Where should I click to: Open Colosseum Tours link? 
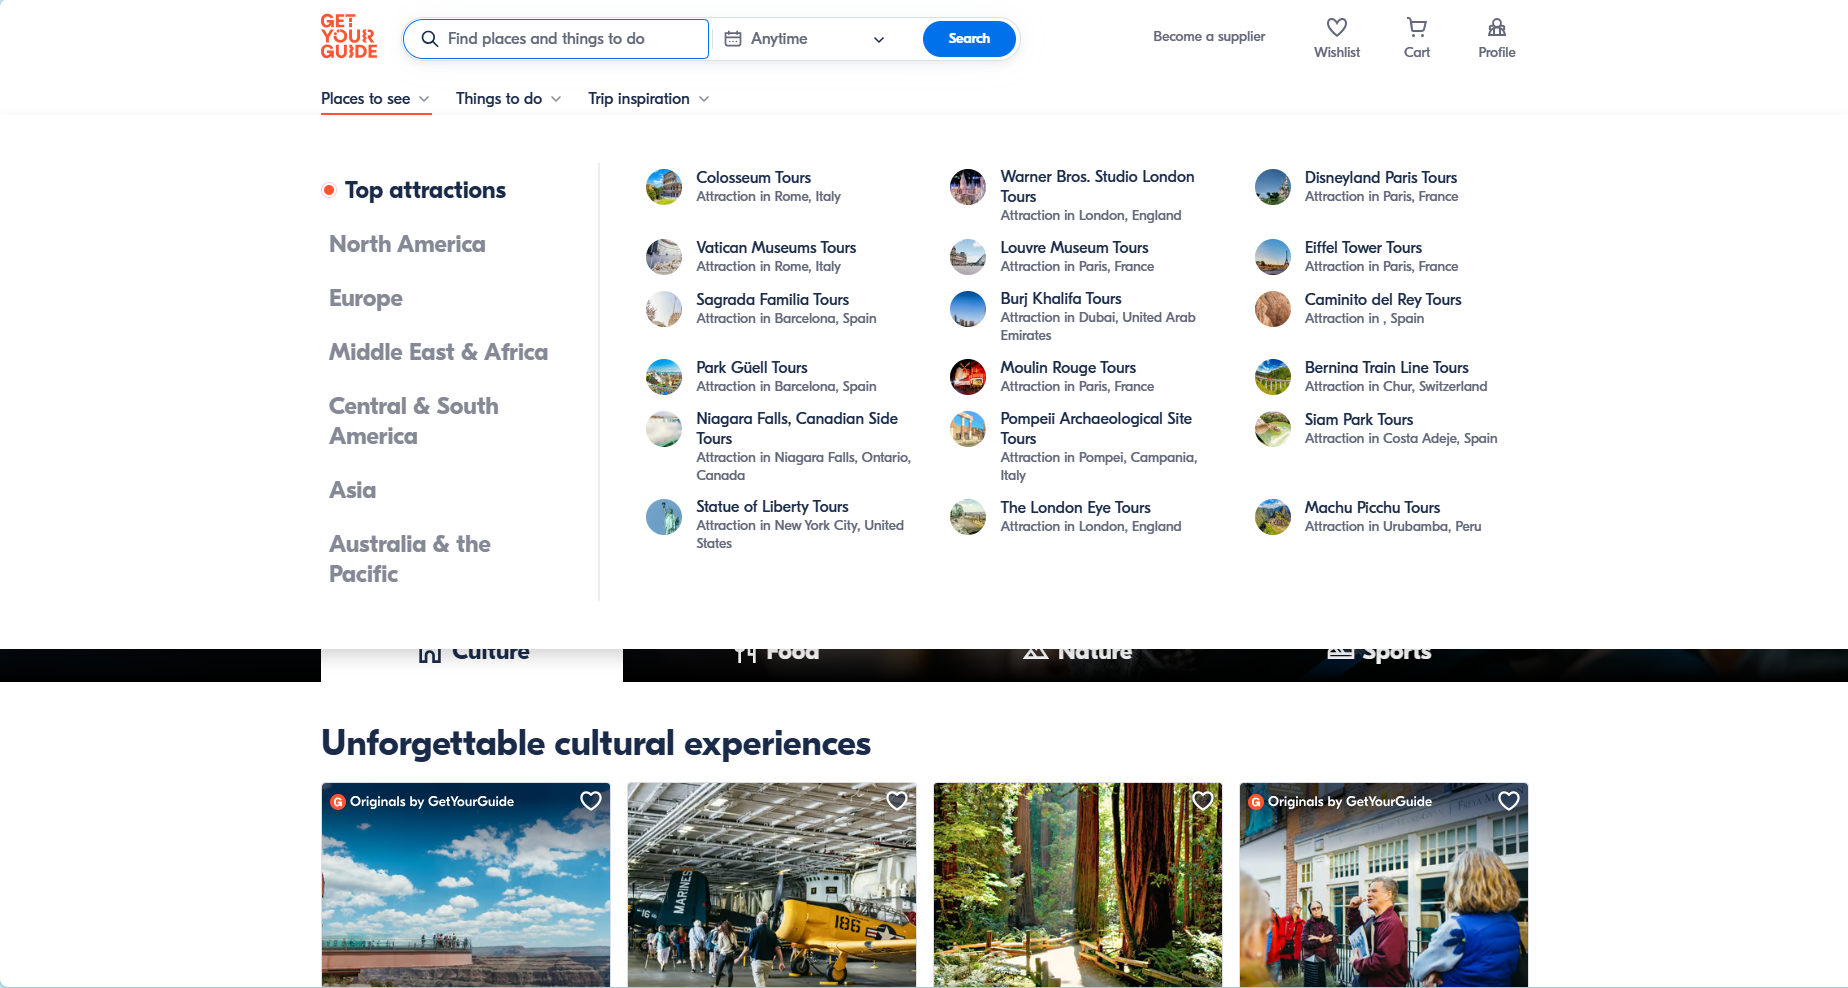click(753, 178)
